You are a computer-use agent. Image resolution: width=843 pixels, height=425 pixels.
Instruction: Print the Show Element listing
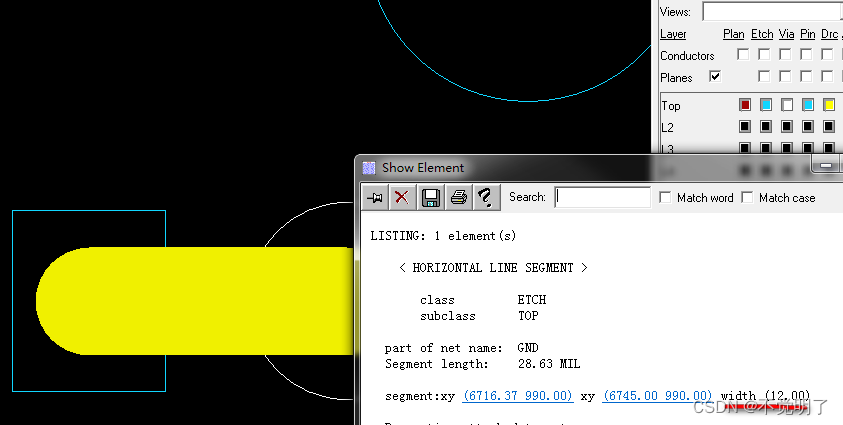459,198
